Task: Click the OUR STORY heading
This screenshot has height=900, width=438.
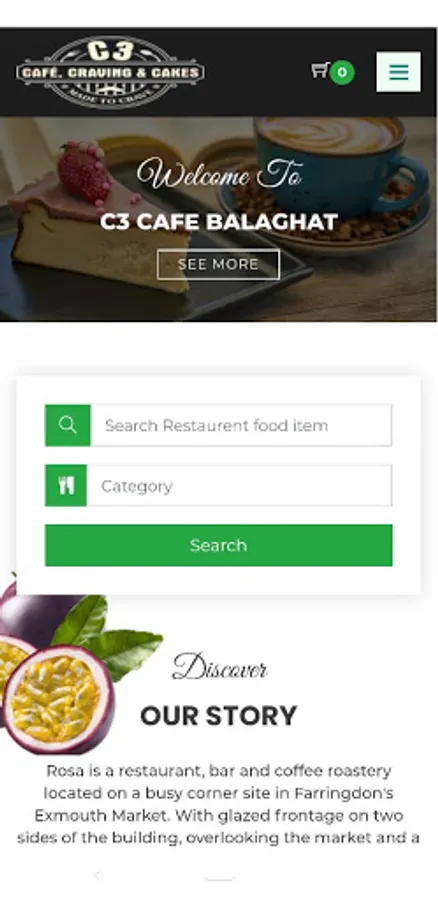Action: point(219,716)
